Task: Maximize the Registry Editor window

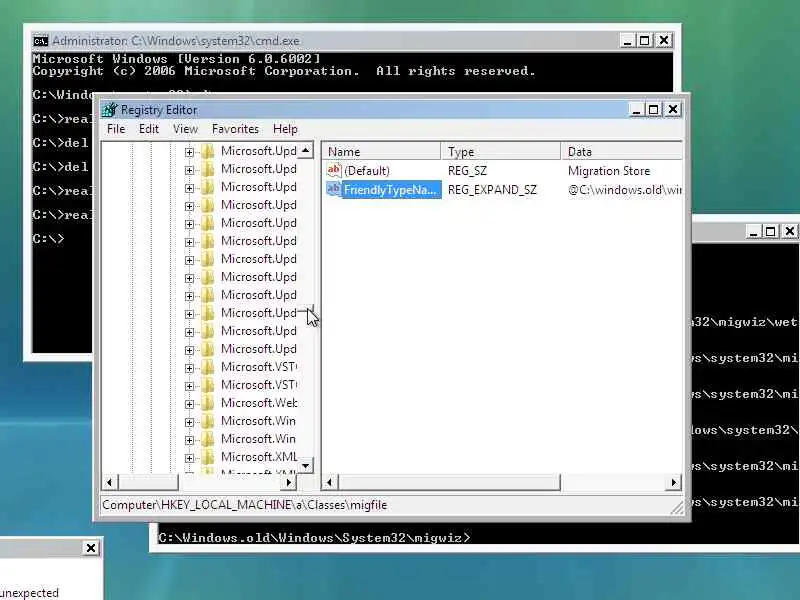Action: pyautogui.click(x=654, y=110)
